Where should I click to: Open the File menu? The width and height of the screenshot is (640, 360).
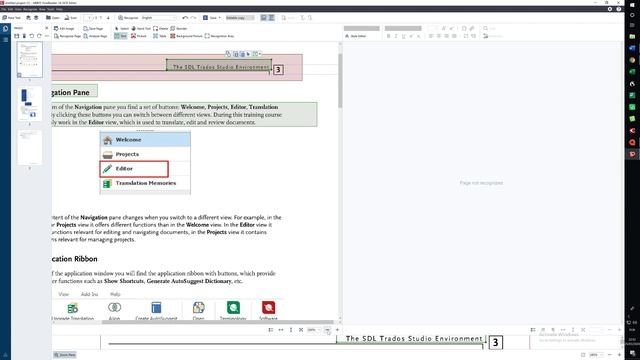tap(4, 9)
